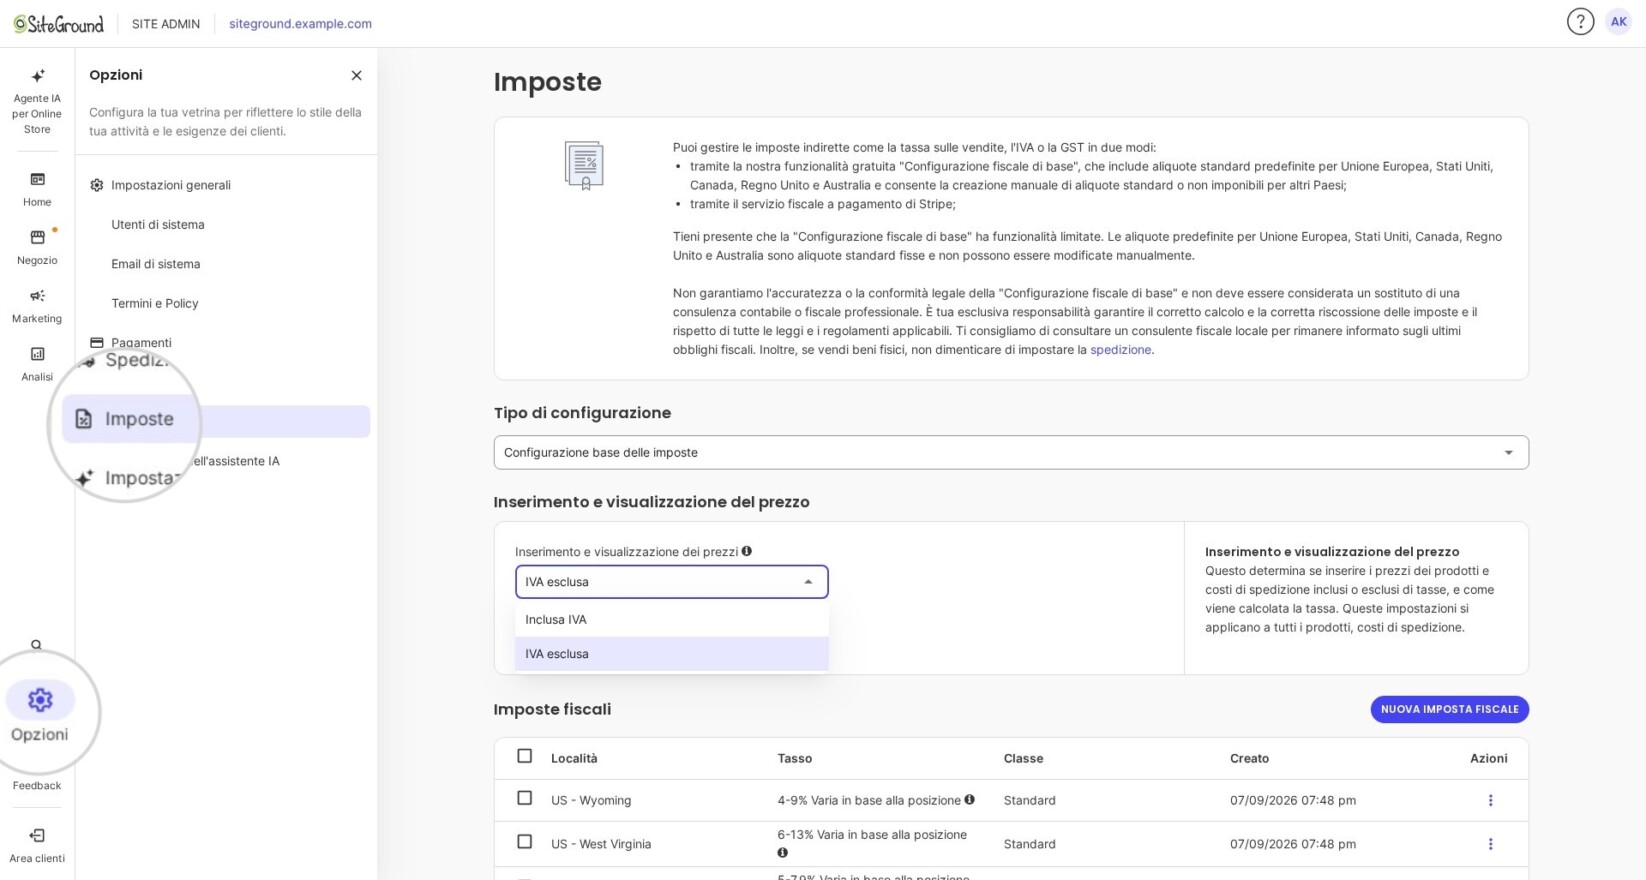Open actions menu for US - Wyoming
Screen dimensions: 1646x880
[1490, 800]
